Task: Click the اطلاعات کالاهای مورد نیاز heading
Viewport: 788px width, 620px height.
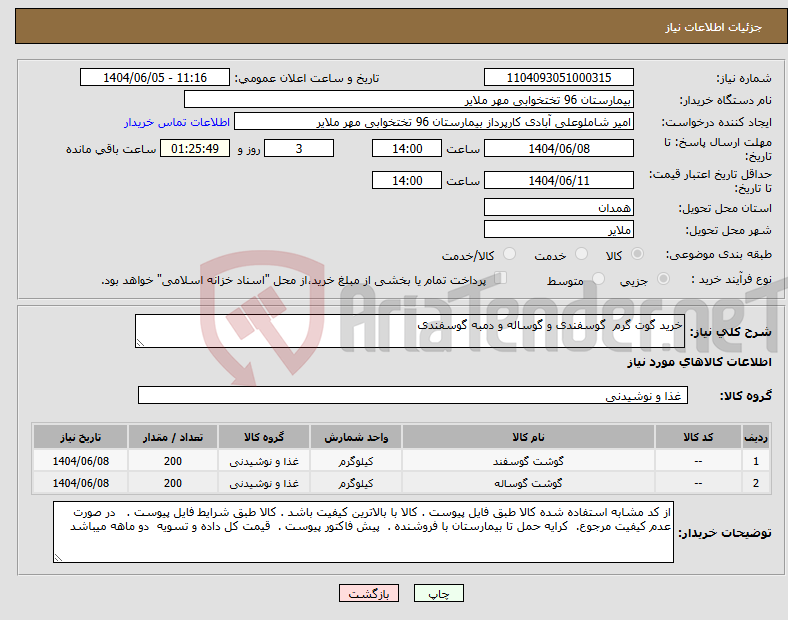Action: [699, 362]
